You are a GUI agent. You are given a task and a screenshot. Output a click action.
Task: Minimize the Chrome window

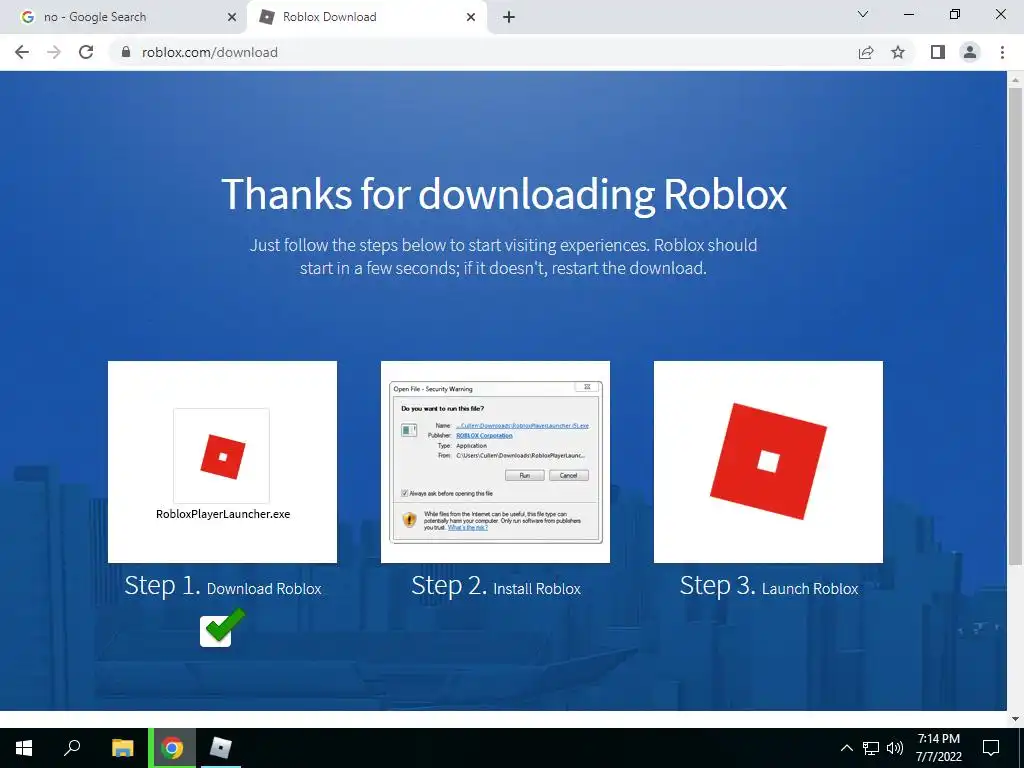point(908,14)
